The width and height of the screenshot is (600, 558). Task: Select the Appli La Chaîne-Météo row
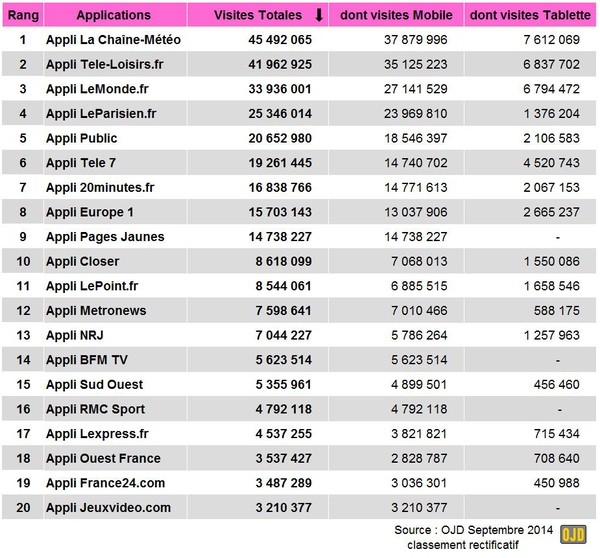click(298, 39)
